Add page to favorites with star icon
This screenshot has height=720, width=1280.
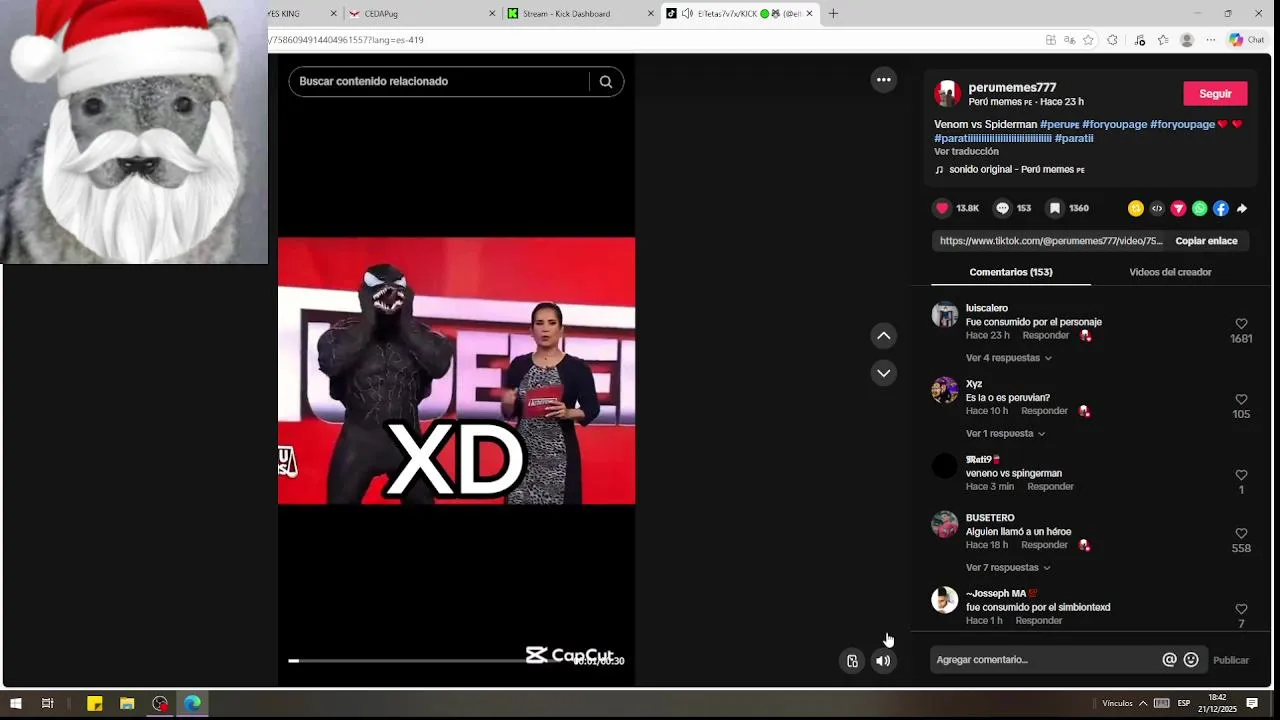point(1088,40)
